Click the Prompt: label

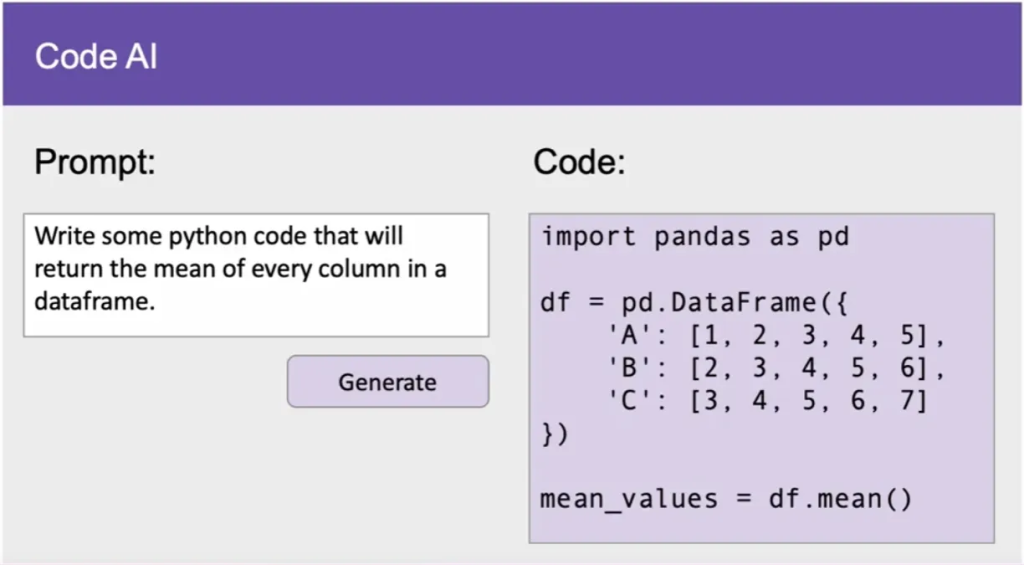[x=95, y=162]
